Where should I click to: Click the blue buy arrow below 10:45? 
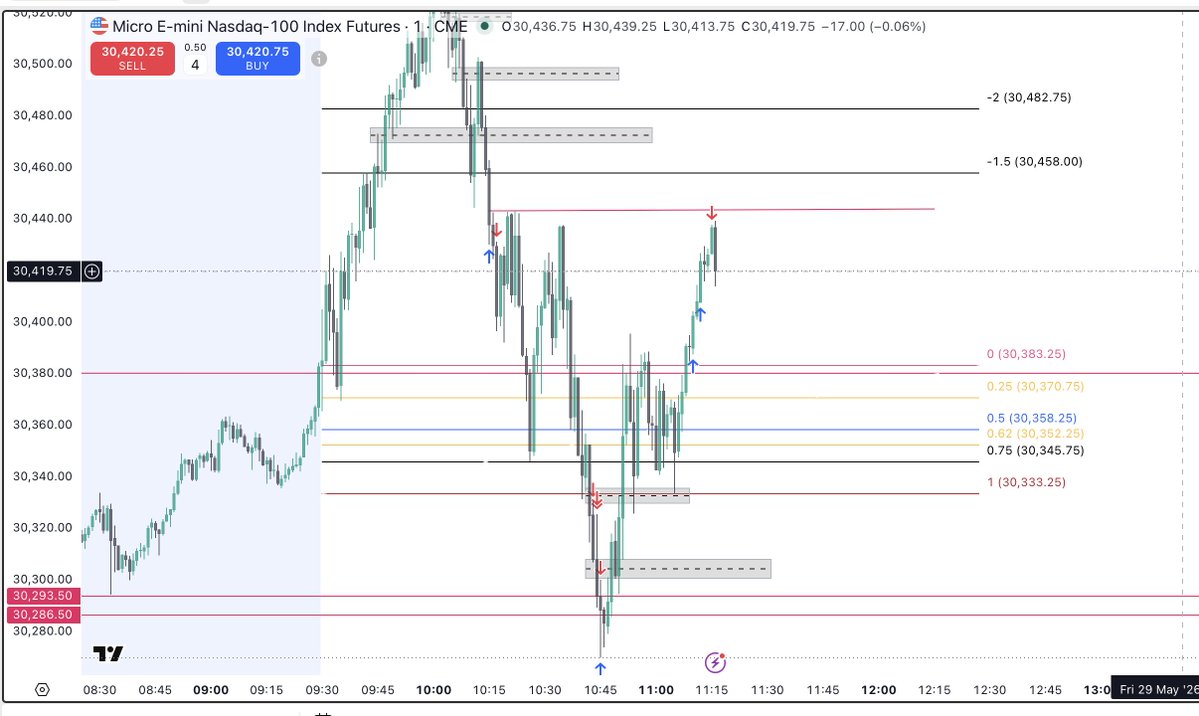(x=600, y=669)
